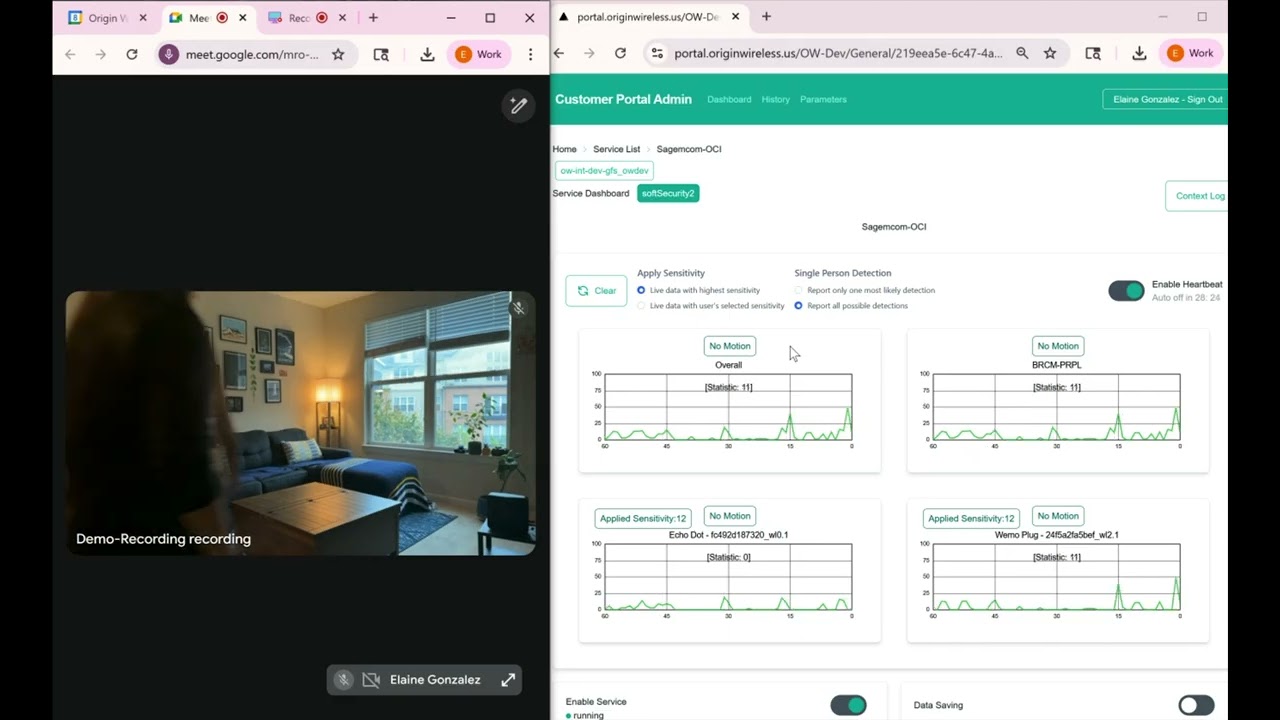The height and width of the screenshot is (720, 1280).
Task: Select Live data with user's selected sensitivity
Action: pos(641,306)
